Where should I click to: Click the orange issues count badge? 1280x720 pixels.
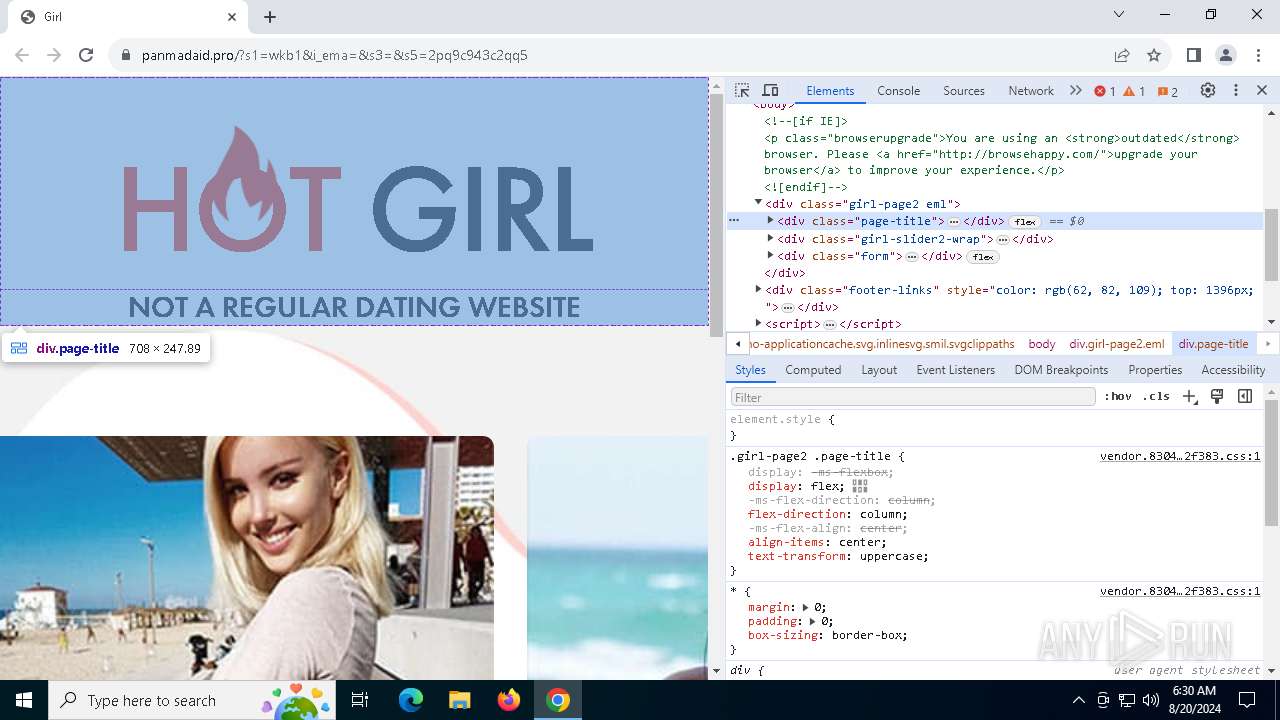click(1167, 91)
